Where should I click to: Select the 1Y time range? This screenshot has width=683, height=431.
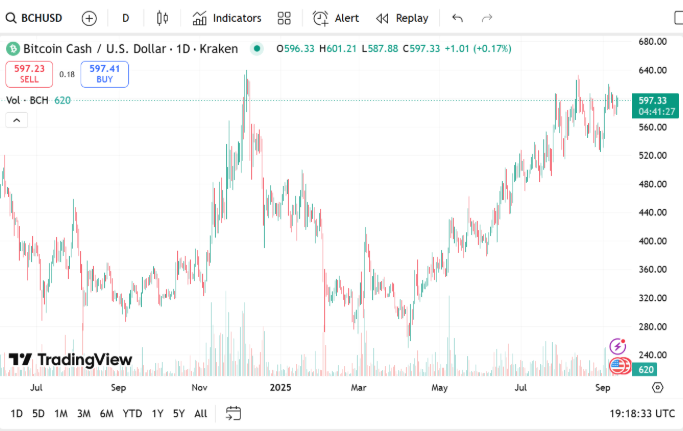click(x=157, y=414)
